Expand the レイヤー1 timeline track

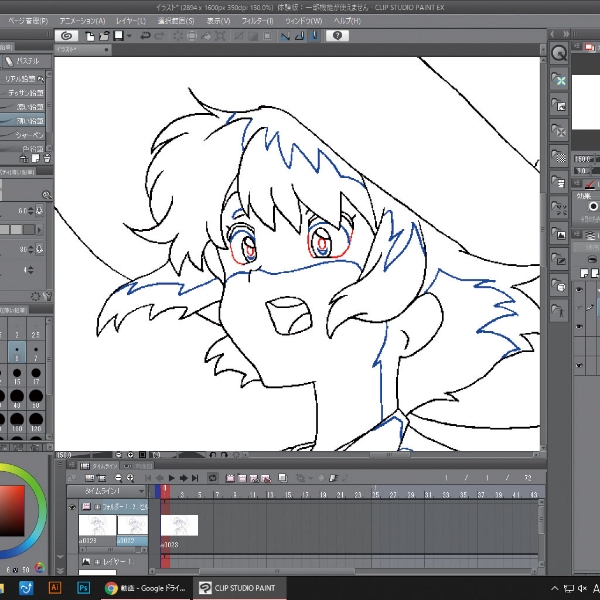tap(97, 562)
